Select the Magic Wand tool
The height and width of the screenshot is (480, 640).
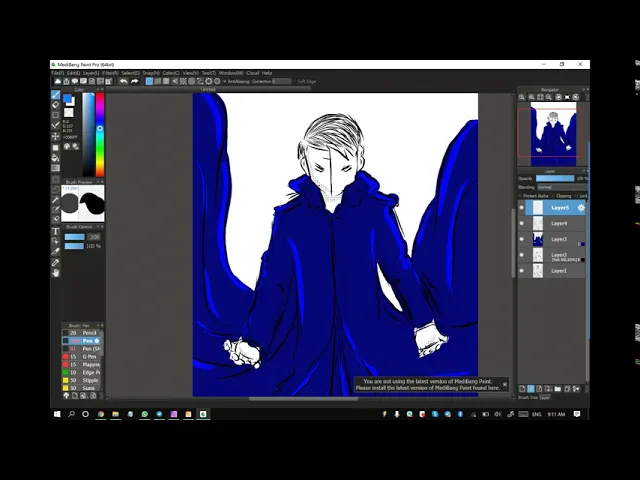[56, 200]
